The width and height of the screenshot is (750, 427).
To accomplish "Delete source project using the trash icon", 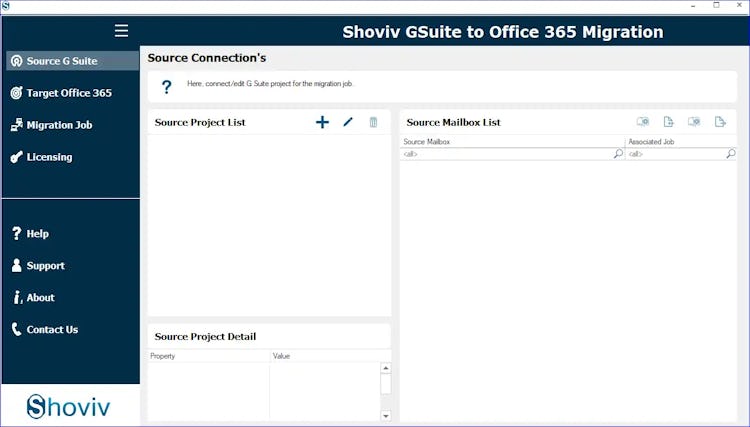I will click(x=373, y=122).
